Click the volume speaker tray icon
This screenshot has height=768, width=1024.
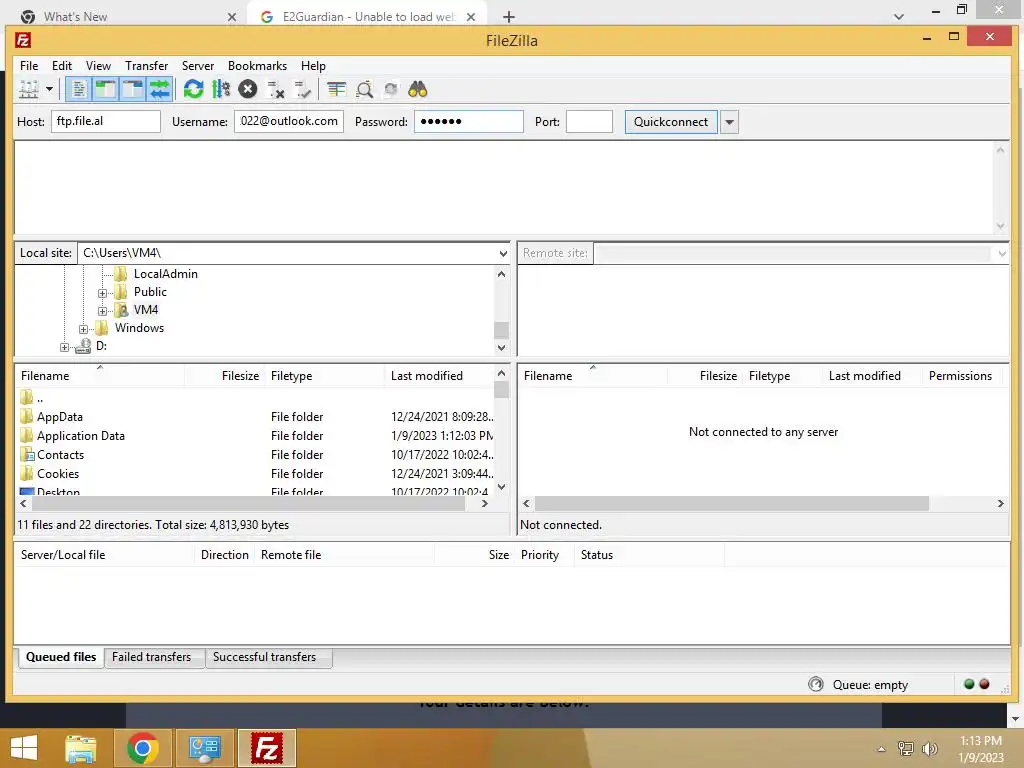click(x=930, y=749)
